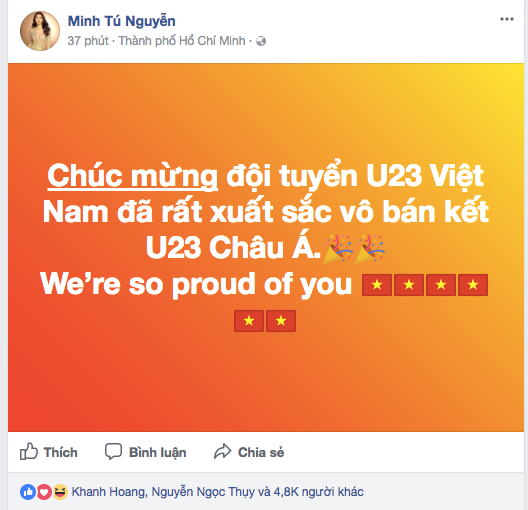Viewport: 528px width, 510px height.
Task: Click the Bình luận speech bubble icon
Action: tap(113, 452)
